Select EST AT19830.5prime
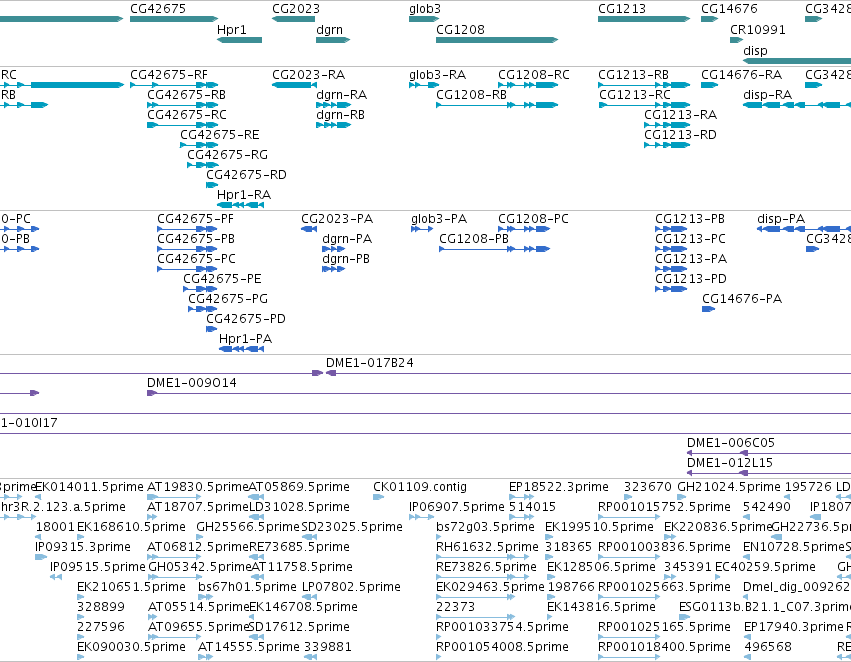 (x=198, y=487)
